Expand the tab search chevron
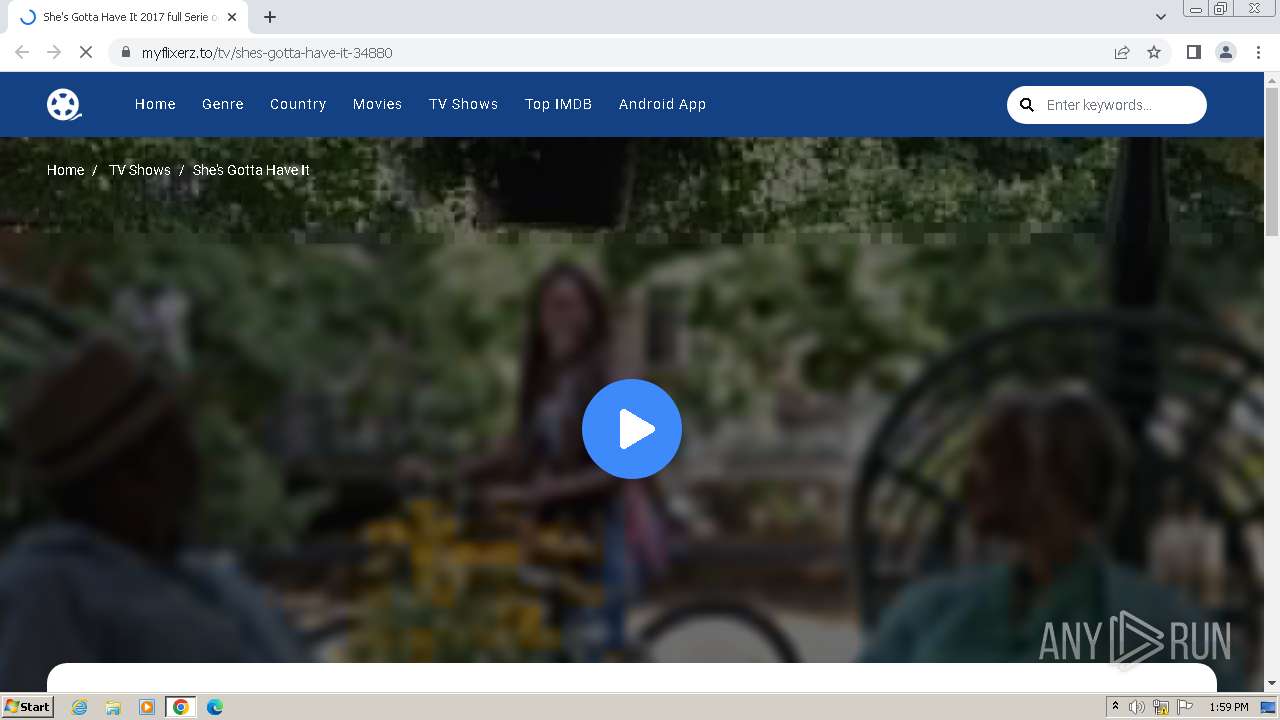 [x=1160, y=17]
